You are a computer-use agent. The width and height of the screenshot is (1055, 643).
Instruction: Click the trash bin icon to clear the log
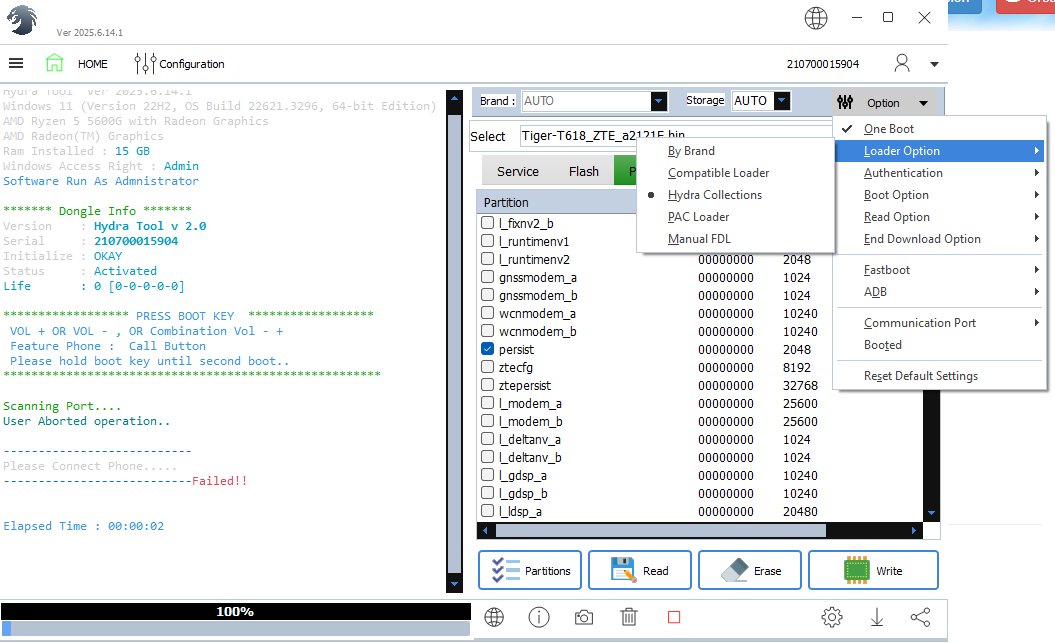pyautogui.click(x=629, y=617)
